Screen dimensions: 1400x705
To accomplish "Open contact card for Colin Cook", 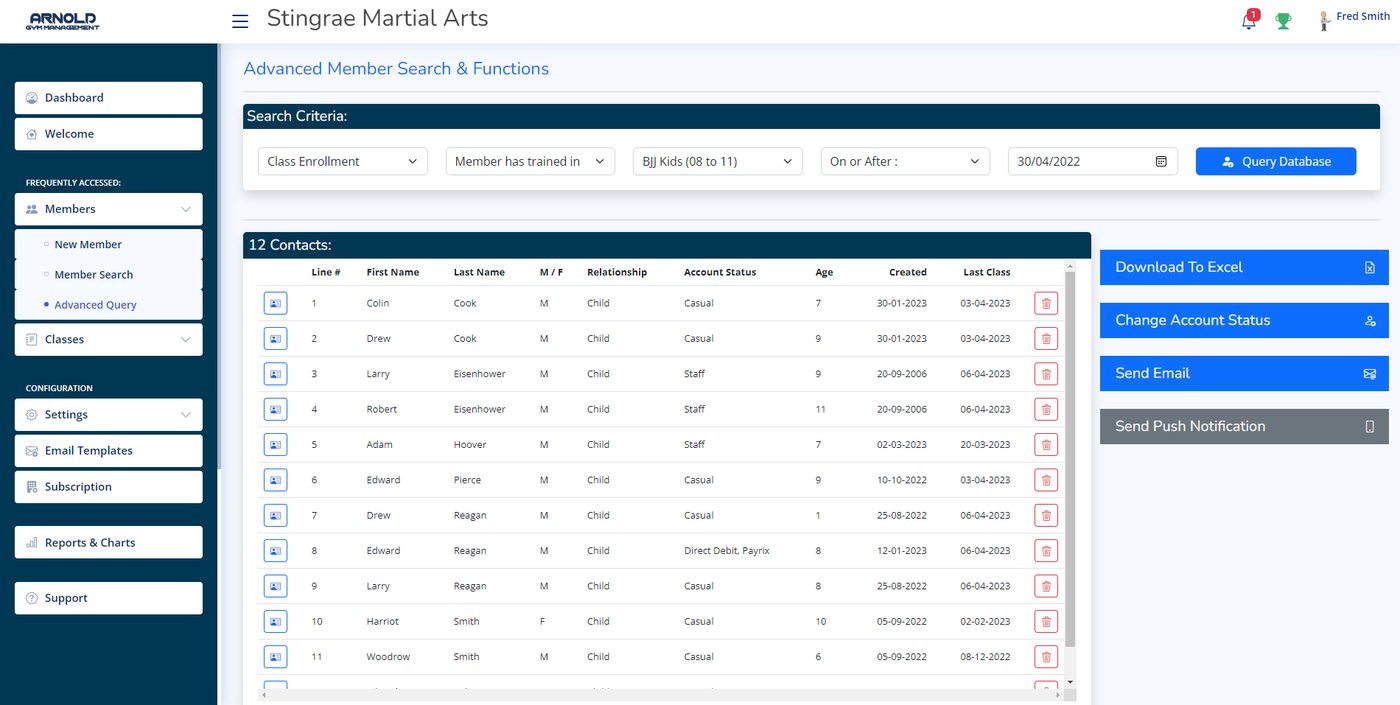I will click(275, 303).
